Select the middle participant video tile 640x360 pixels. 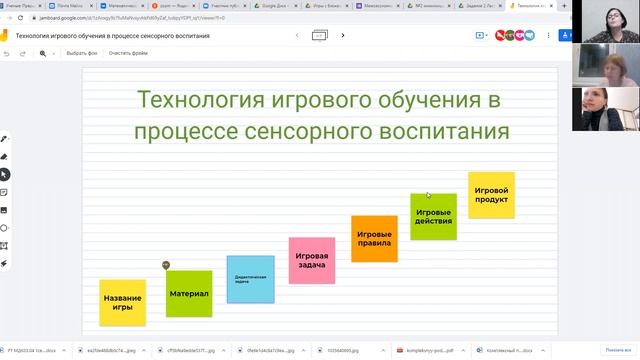pos(606,65)
